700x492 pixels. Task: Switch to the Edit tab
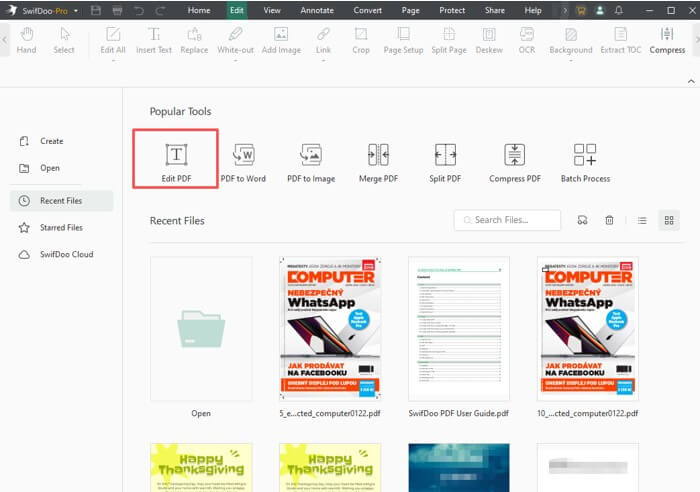point(237,10)
